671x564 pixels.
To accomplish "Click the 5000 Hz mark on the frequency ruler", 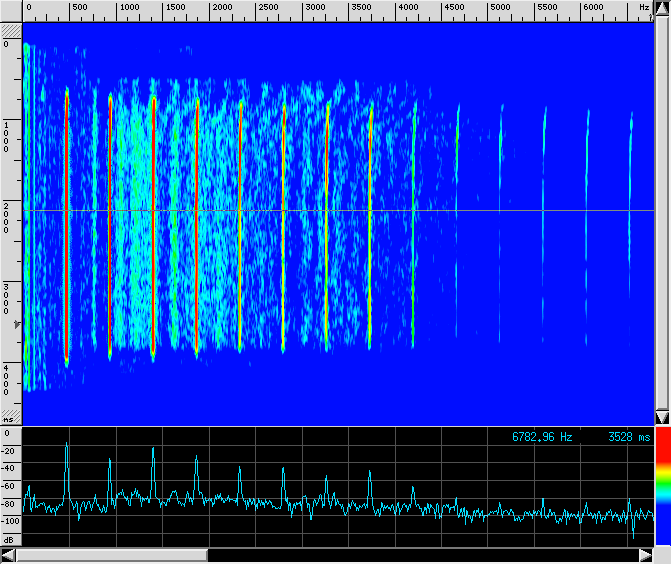I will (x=499, y=8).
